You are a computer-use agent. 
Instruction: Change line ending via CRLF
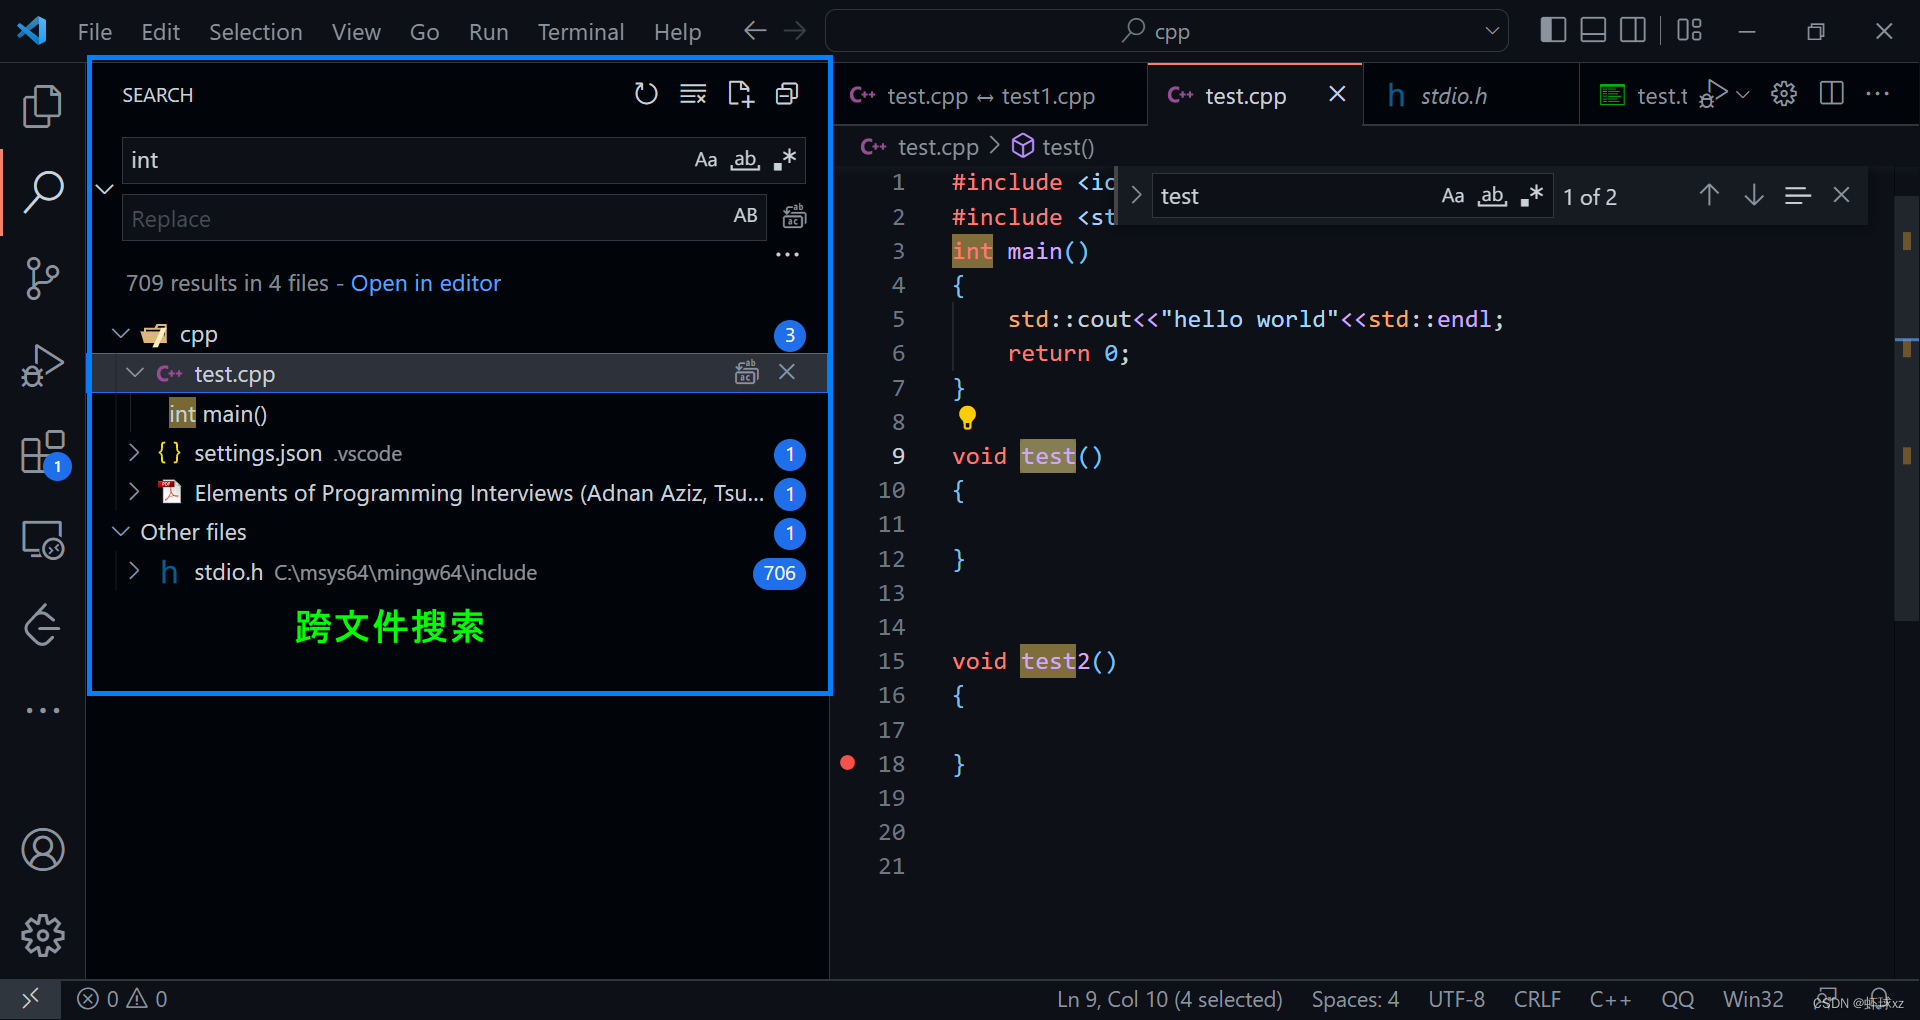click(1537, 999)
